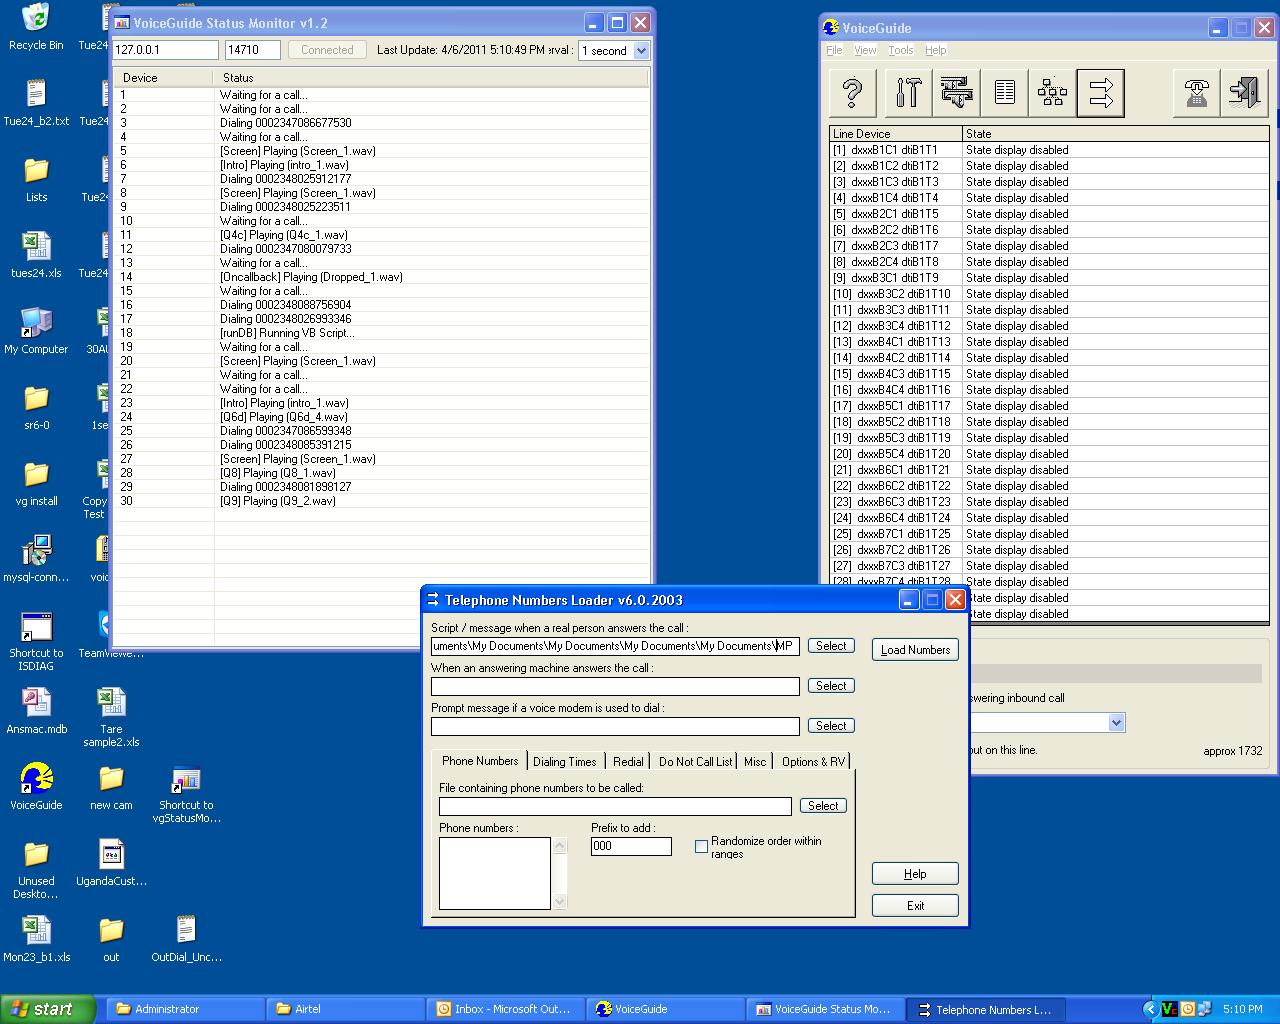Click the Connected button in Status Monitor
Image resolution: width=1280 pixels, height=1024 pixels.
[327, 50]
